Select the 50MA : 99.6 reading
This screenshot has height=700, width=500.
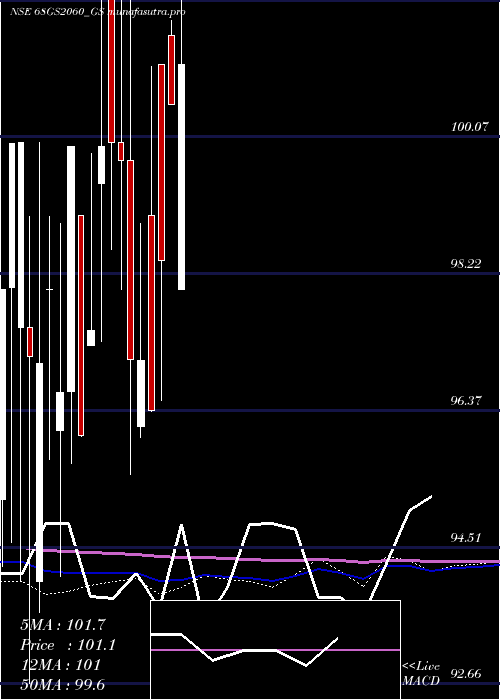point(63,684)
